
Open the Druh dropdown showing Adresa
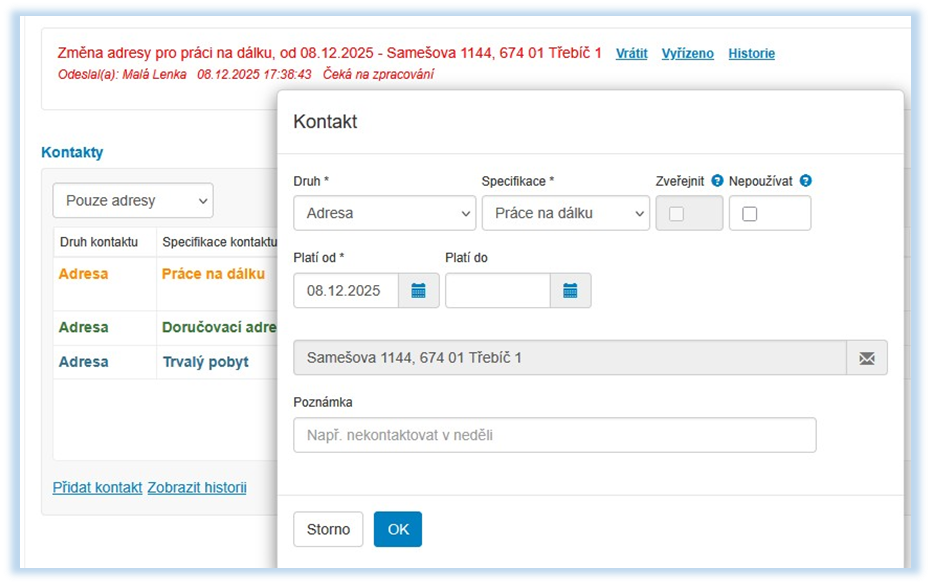coord(384,213)
